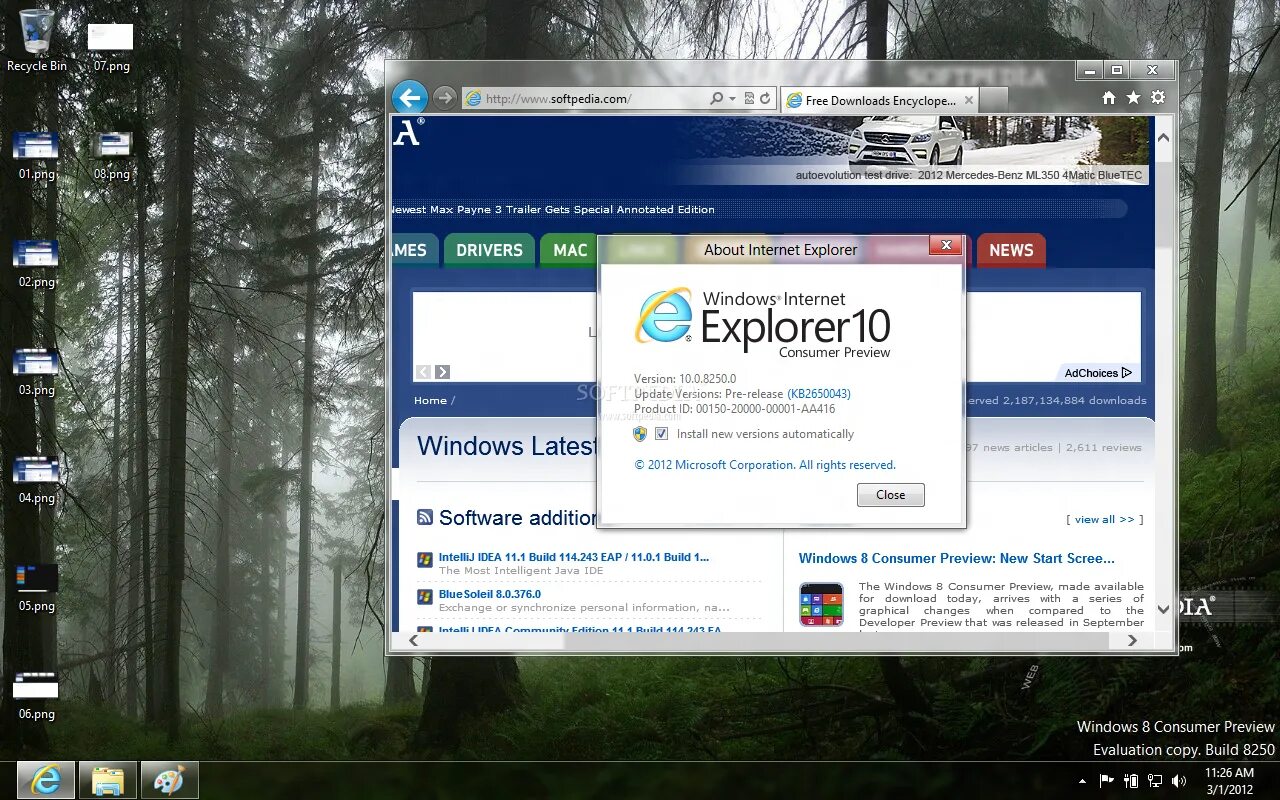This screenshot has height=800, width=1280.
Task: Click the Windows icon next to BlueSoleil
Action: click(x=424, y=597)
